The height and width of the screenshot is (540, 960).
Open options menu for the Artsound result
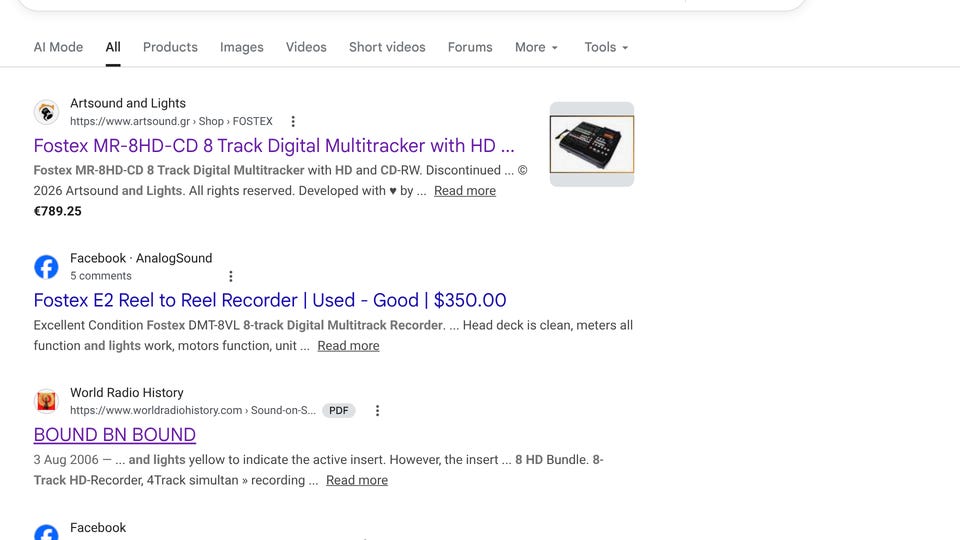293,121
